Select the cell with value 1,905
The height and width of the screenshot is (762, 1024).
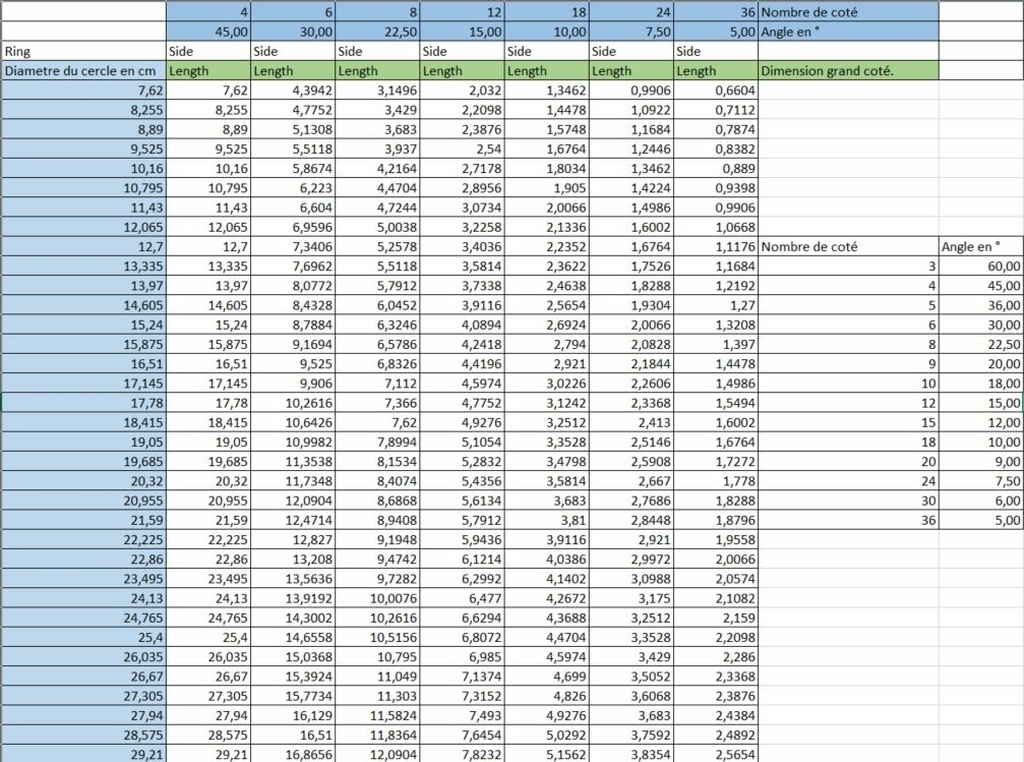pyautogui.click(x=547, y=188)
